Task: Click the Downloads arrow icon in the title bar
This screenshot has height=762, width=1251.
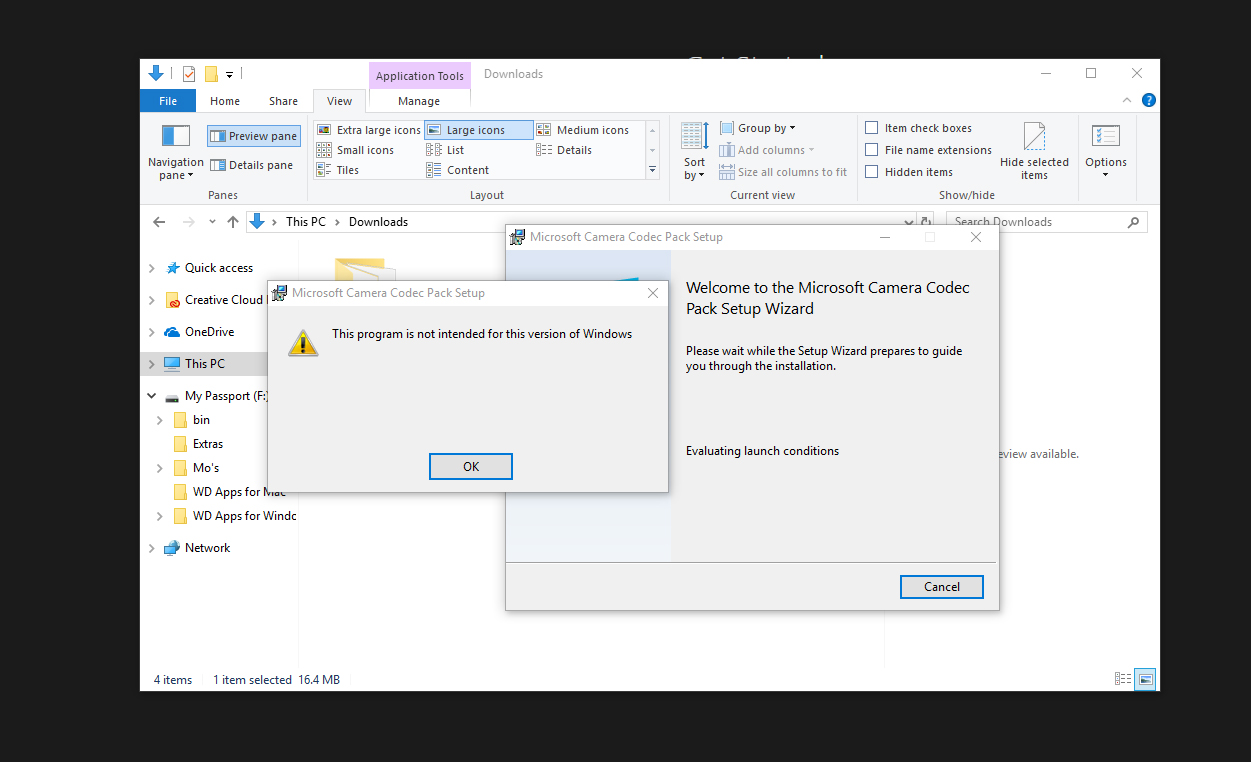Action: [156, 73]
